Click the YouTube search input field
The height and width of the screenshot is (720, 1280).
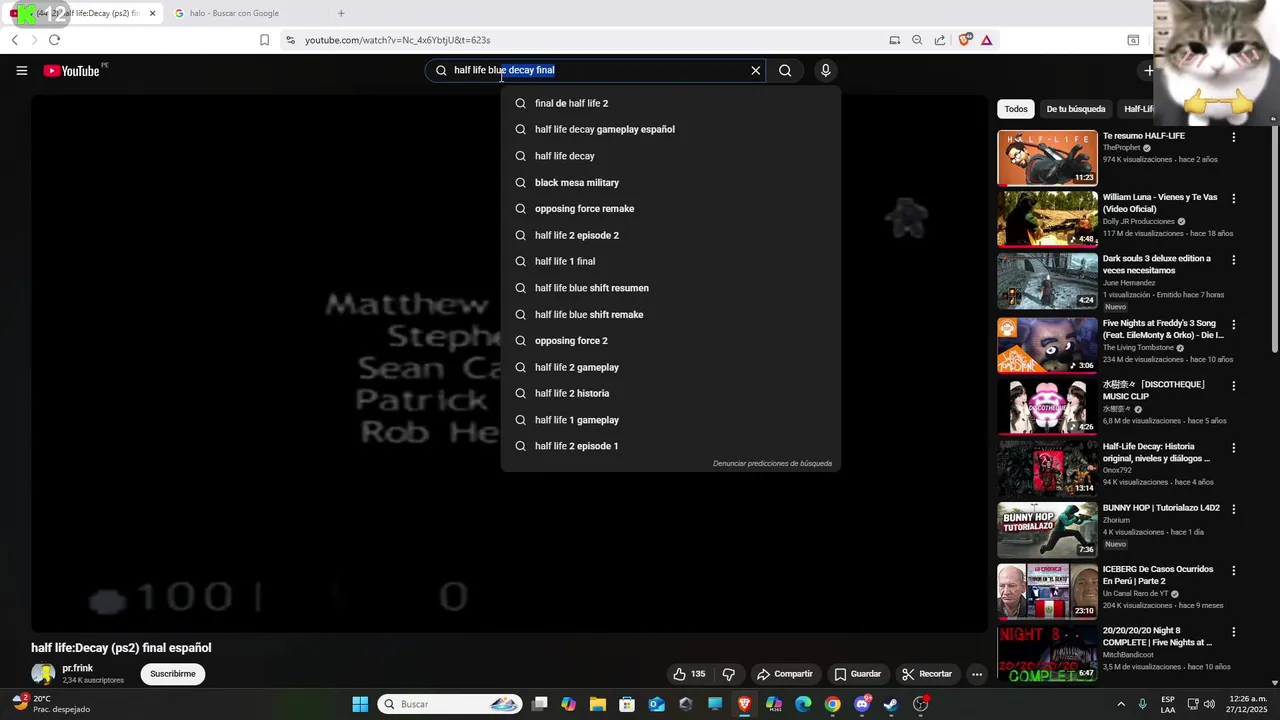coord(595,70)
